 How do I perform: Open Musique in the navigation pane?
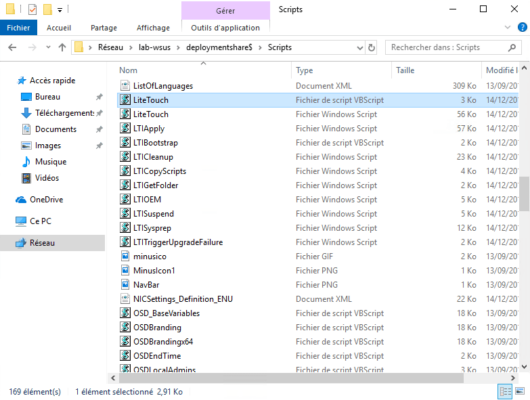pos(51,162)
